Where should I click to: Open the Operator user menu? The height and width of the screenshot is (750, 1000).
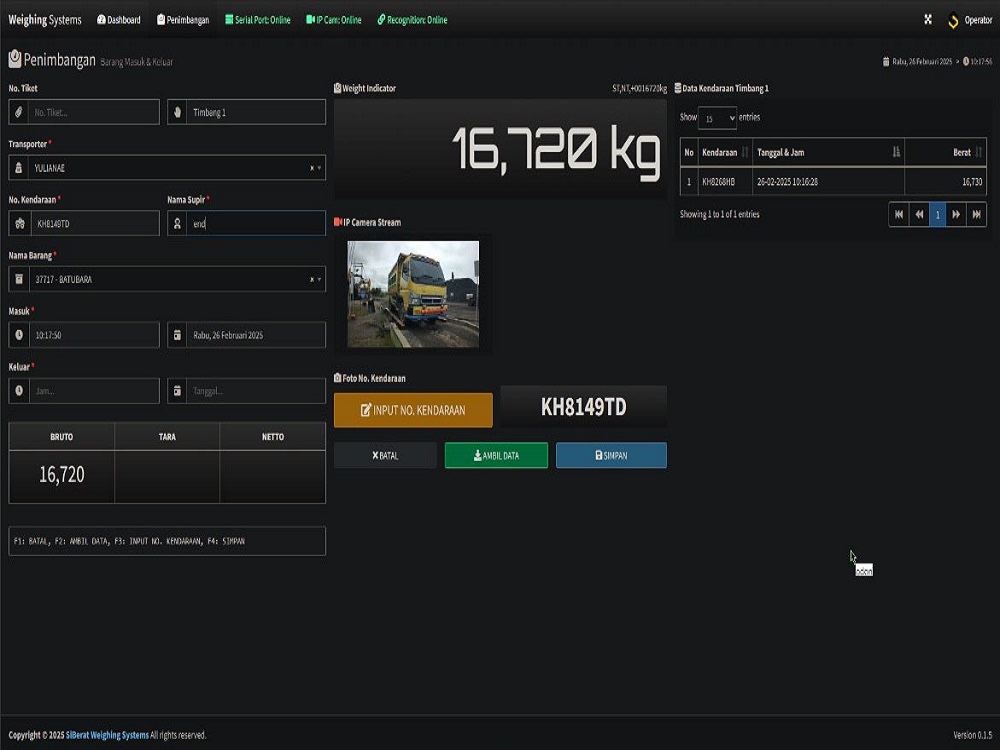970,20
